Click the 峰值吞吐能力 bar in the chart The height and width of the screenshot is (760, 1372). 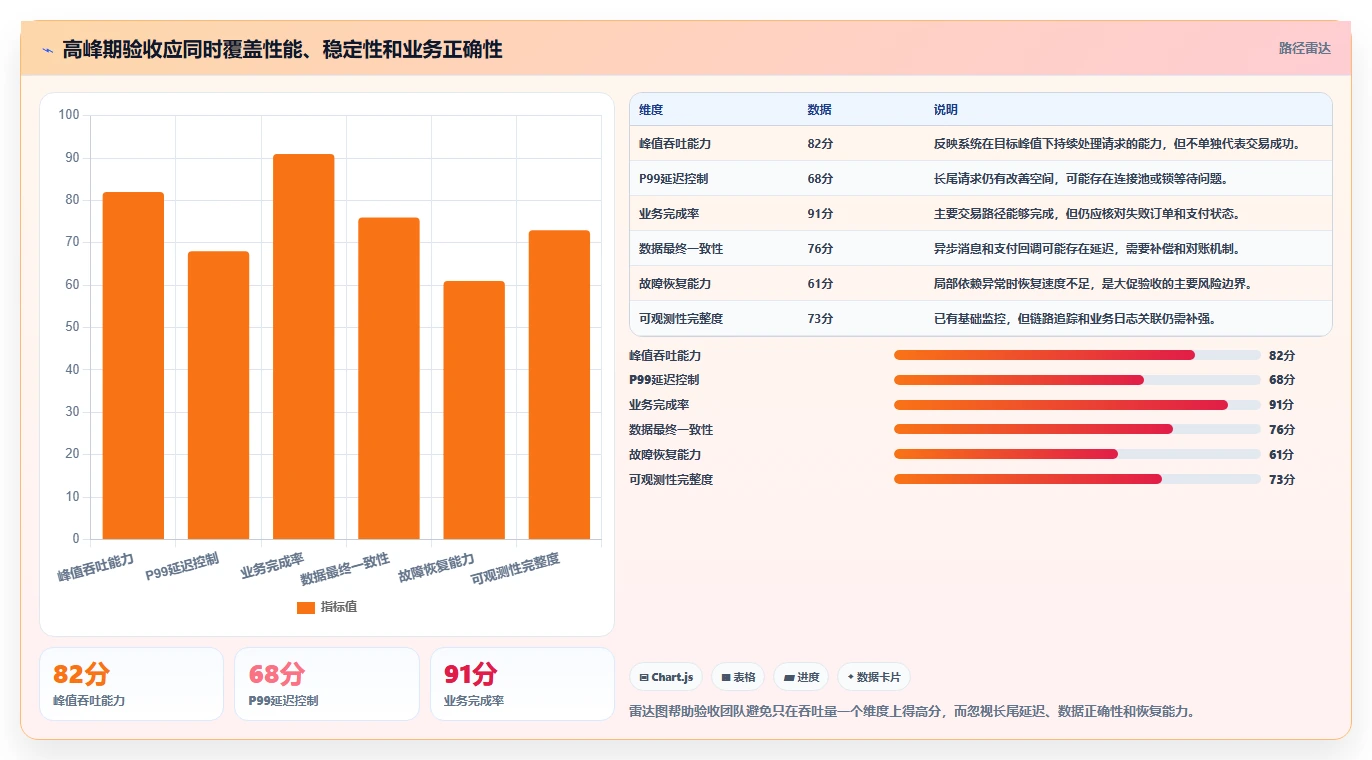[133, 366]
